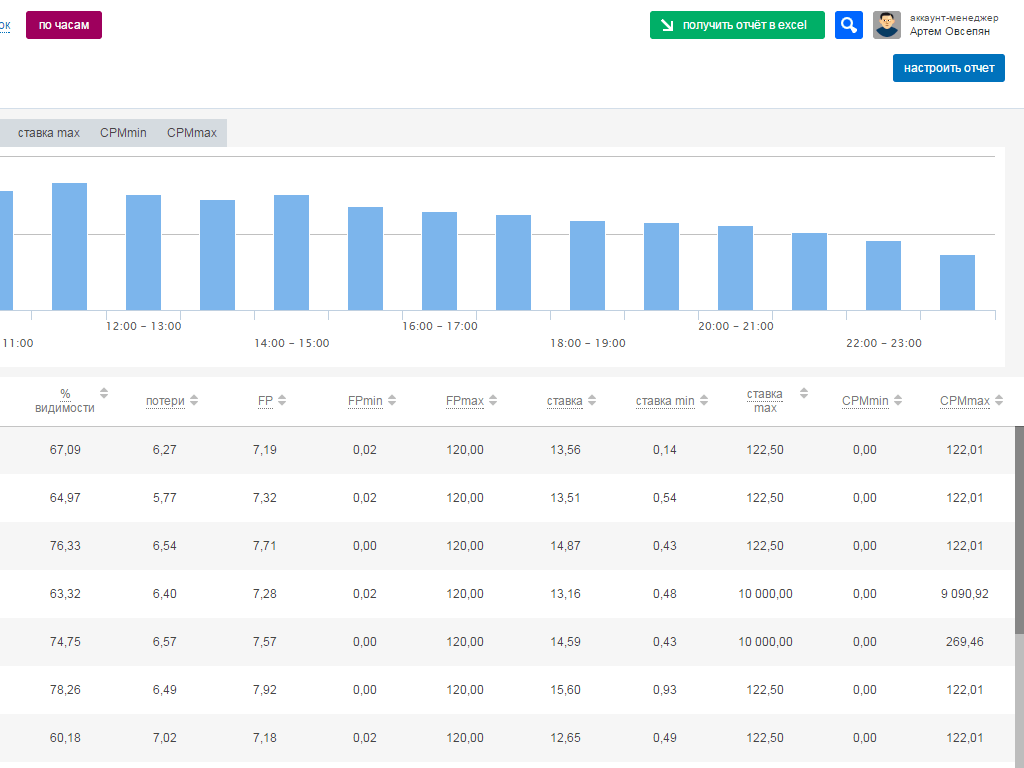Sort by % видимости column arrows
Viewport: 1024px width, 768px height.
click(x=104, y=393)
